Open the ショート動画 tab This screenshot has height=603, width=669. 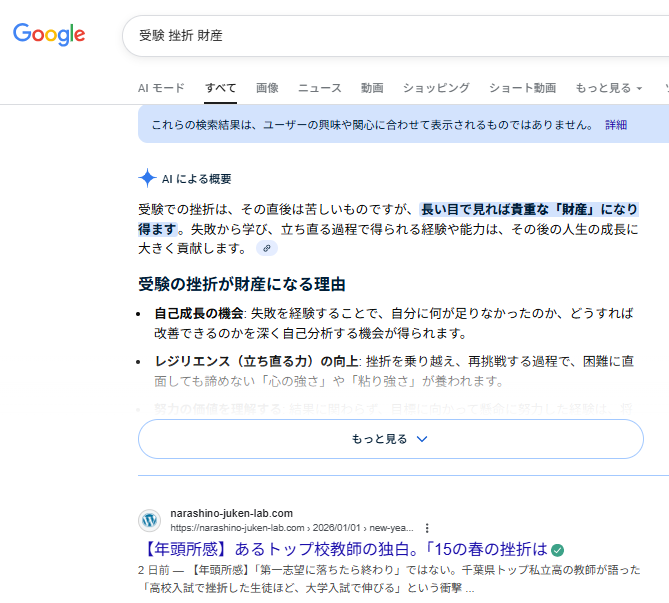point(522,88)
